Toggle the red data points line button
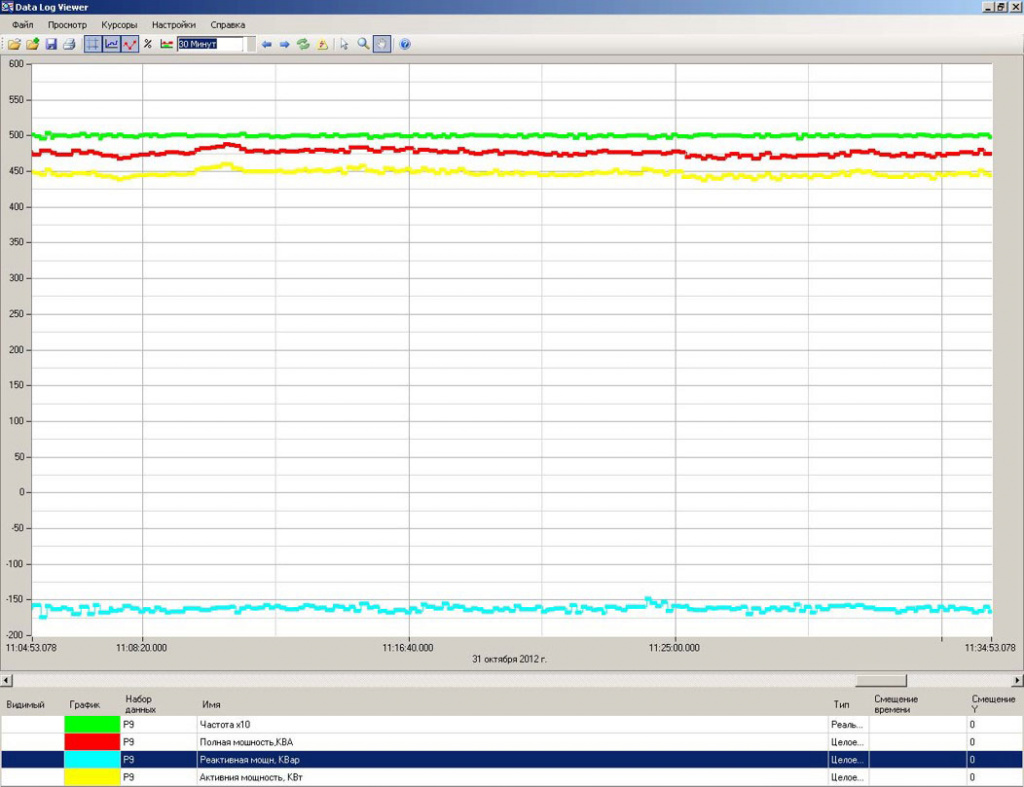 pyautogui.click(x=130, y=44)
